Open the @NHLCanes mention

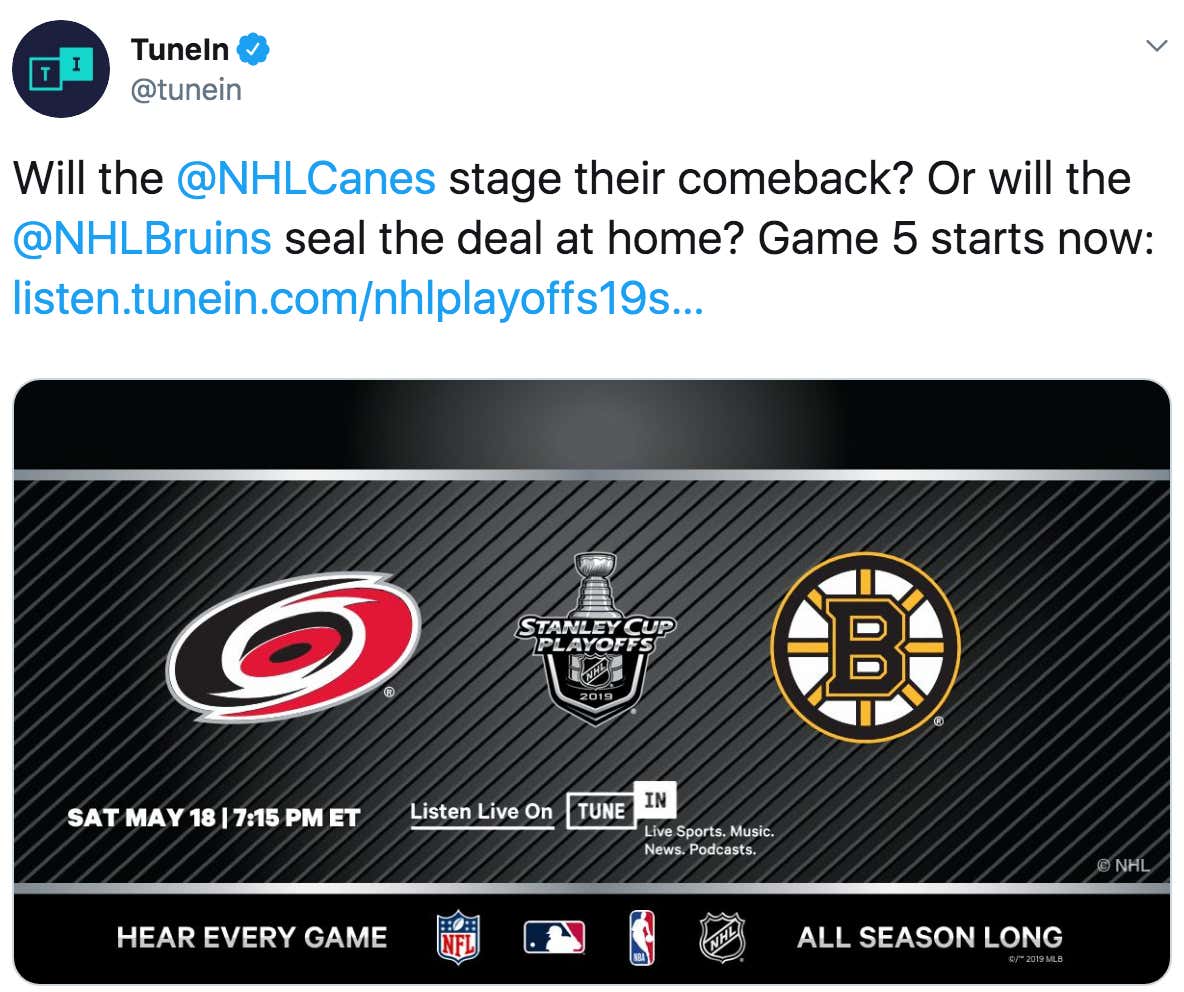[306, 179]
